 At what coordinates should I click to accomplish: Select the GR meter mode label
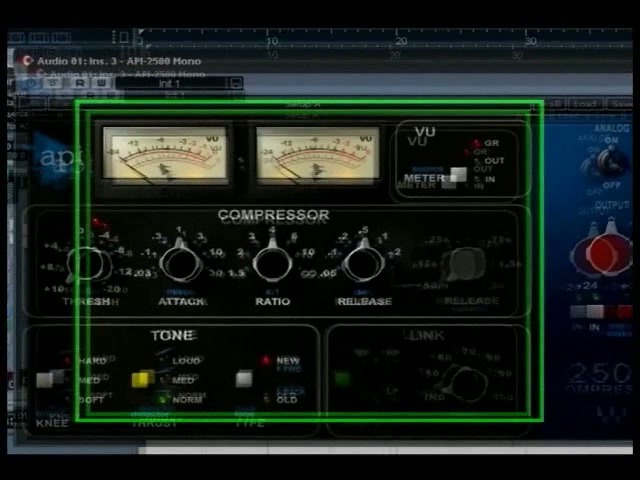[x=491, y=143]
